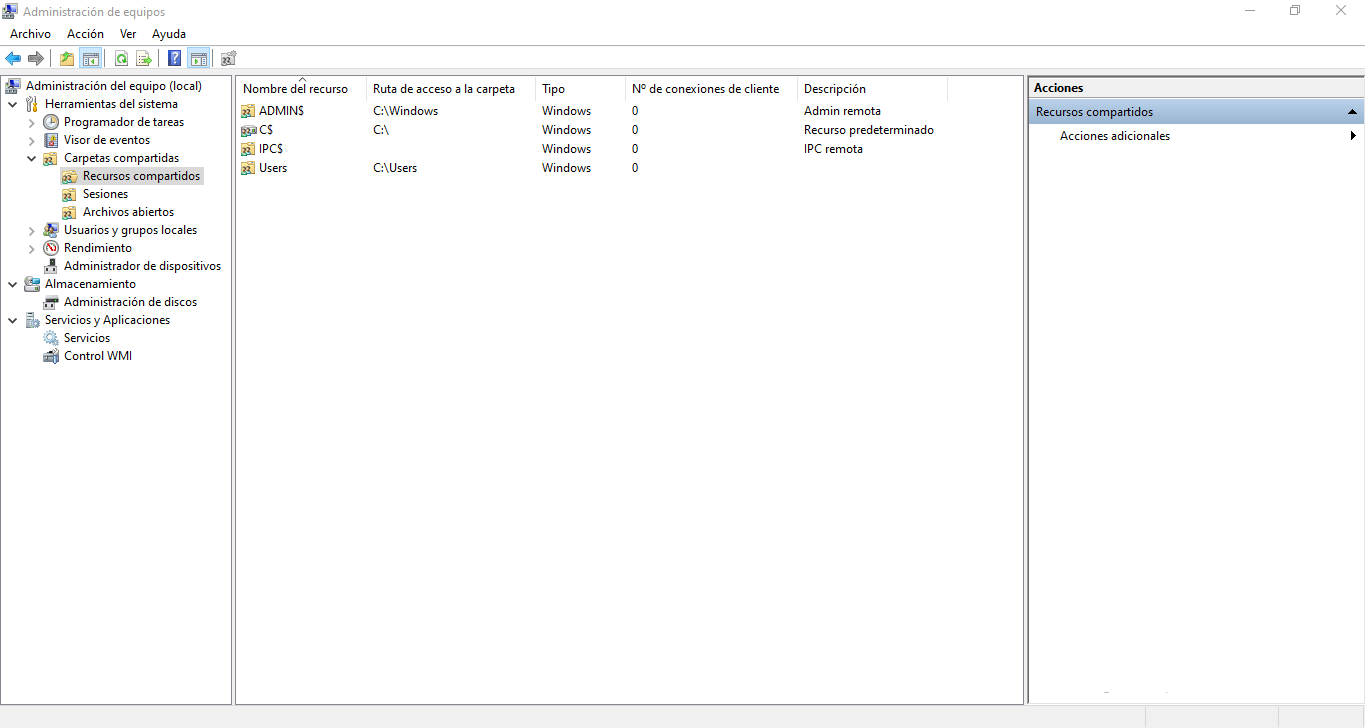The width and height of the screenshot is (1365, 728).
Task: Click the new shared resource toolbar icon
Action: pyautogui.click(x=228, y=58)
